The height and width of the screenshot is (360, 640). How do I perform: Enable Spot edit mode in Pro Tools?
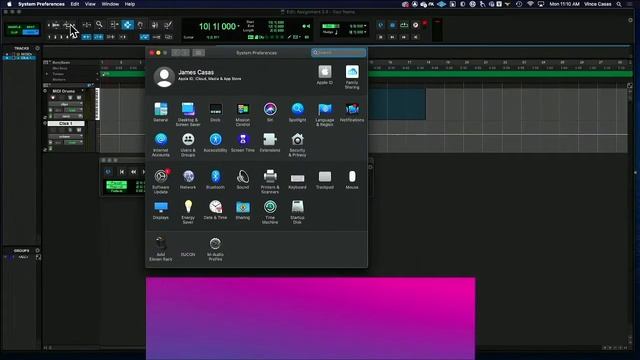31,27
